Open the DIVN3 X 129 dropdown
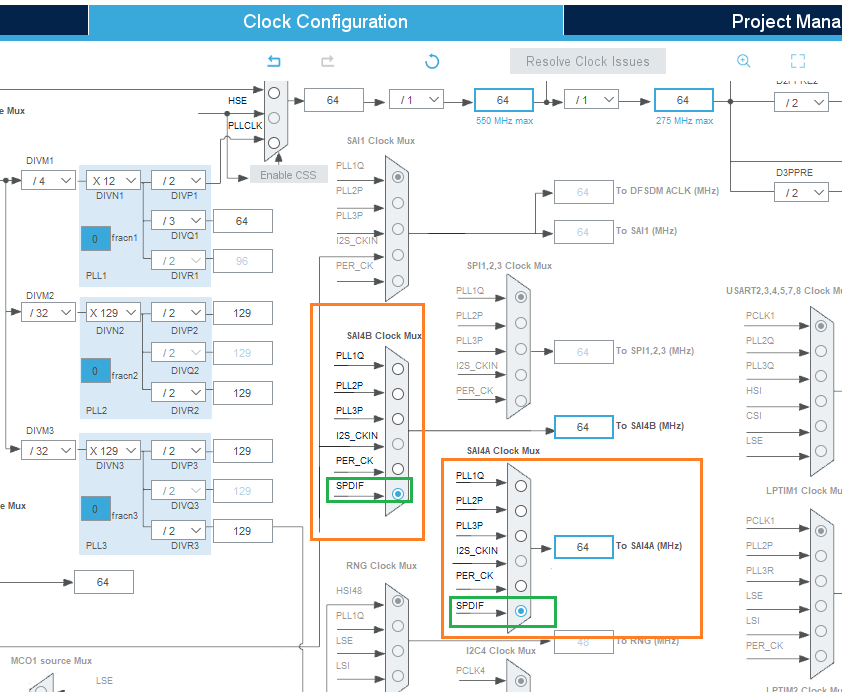 click(x=113, y=450)
